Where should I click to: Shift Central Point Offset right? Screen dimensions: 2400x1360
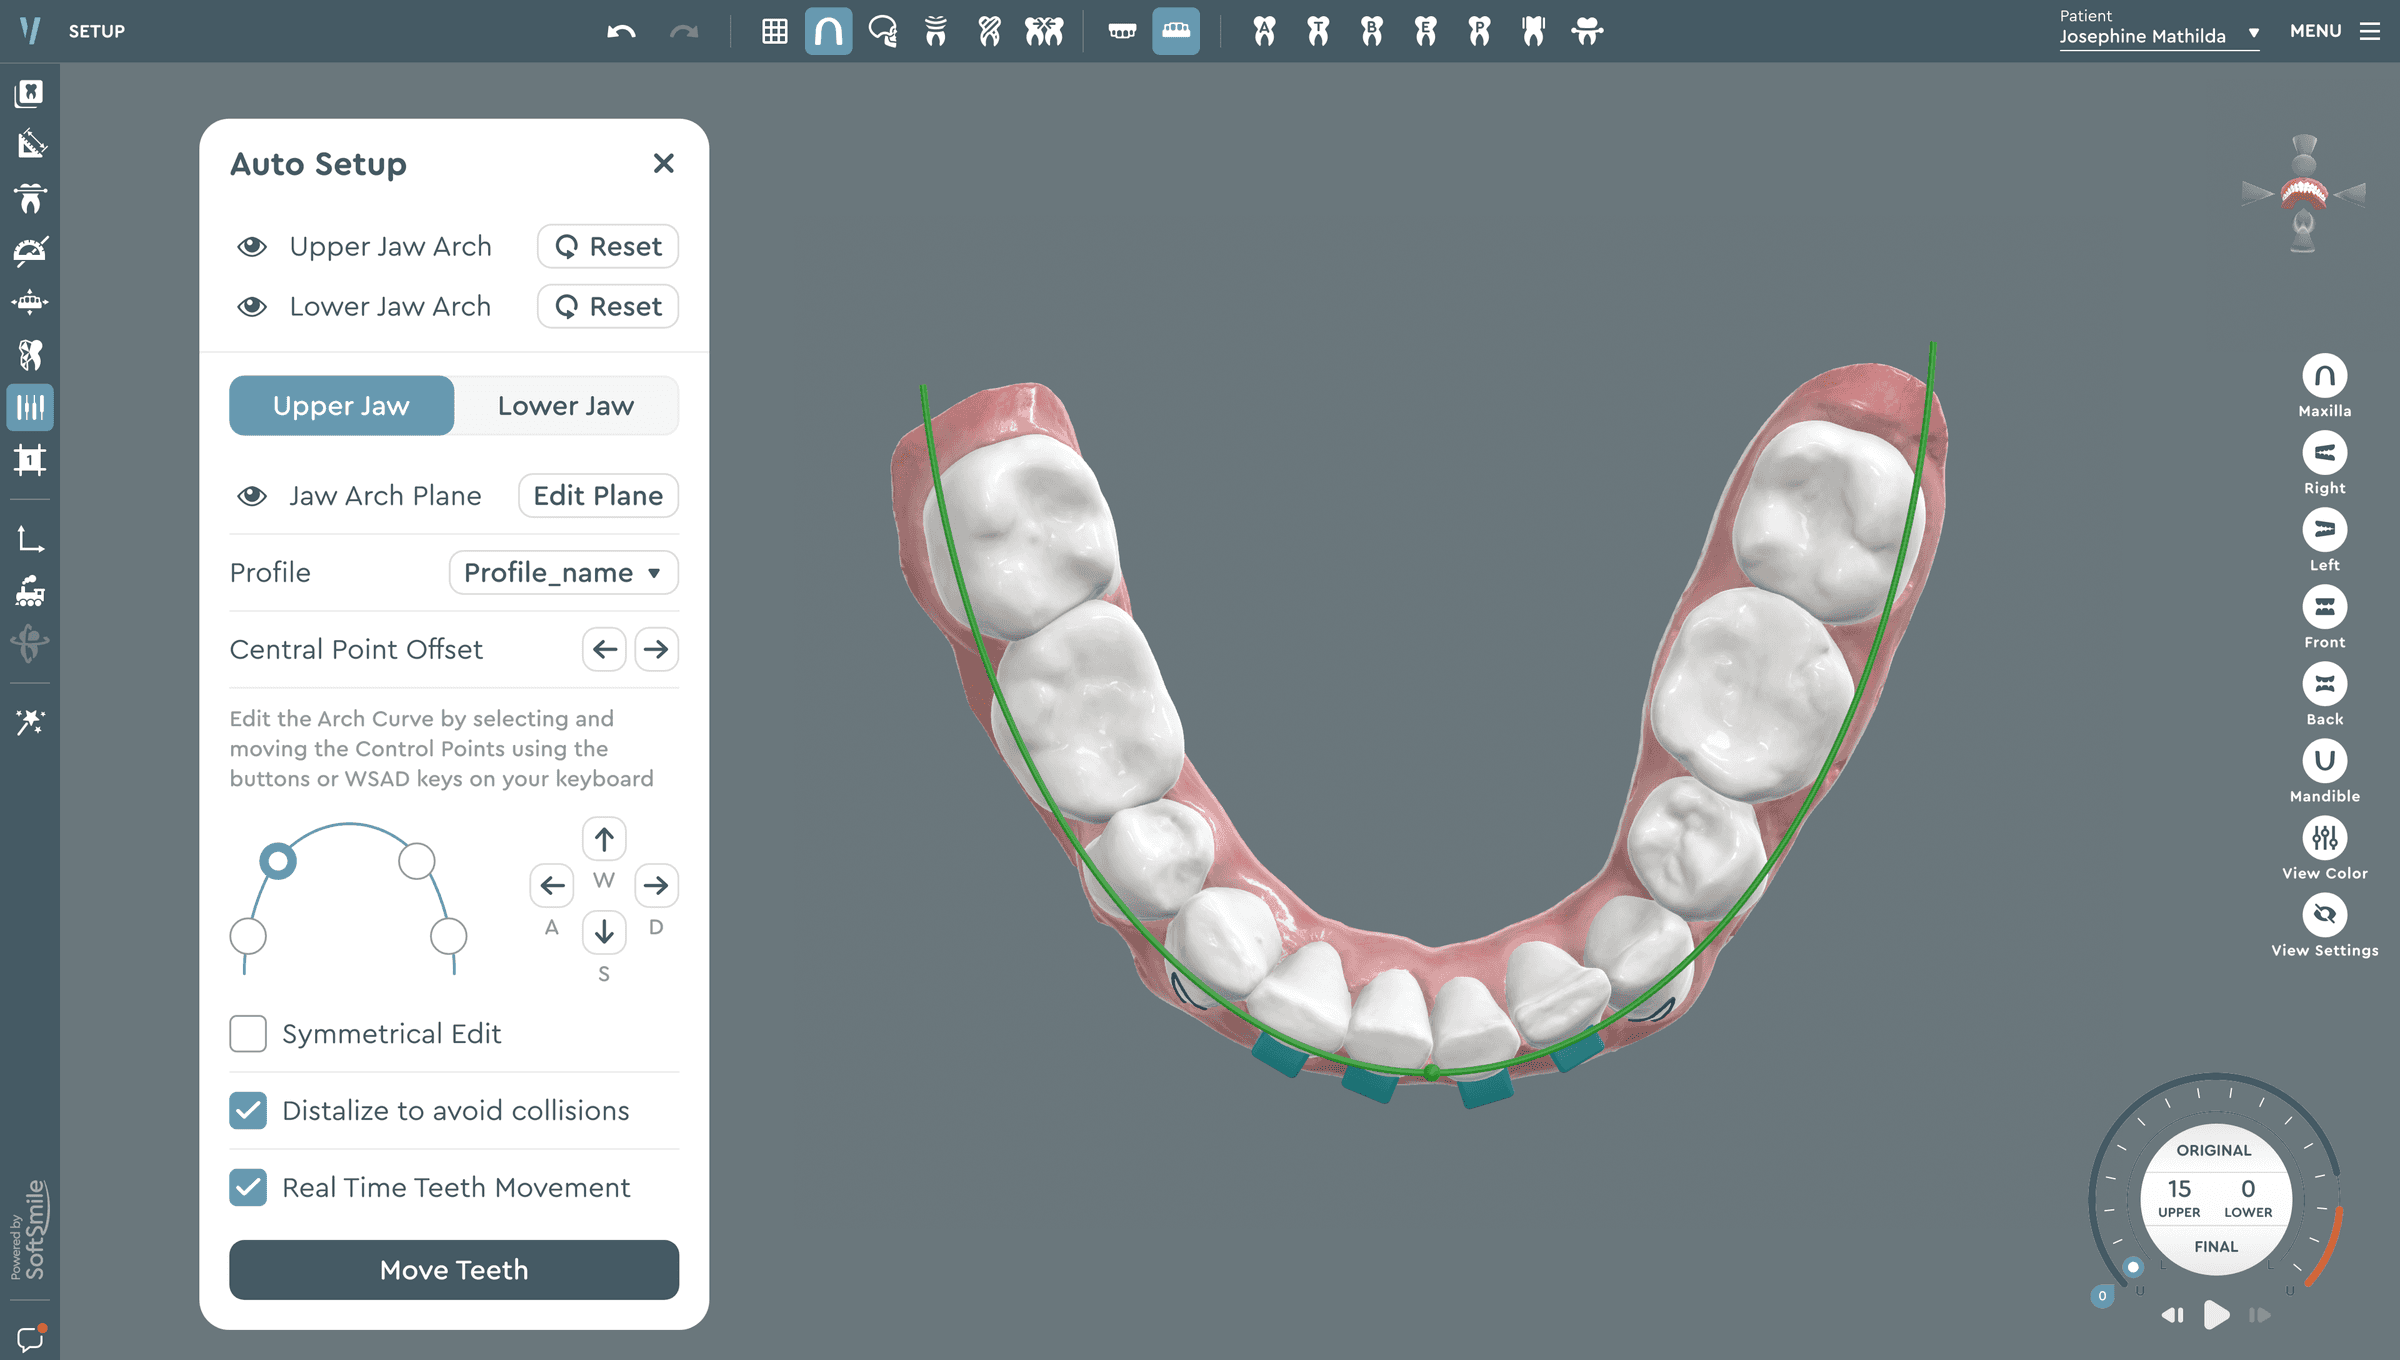[x=656, y=650]
